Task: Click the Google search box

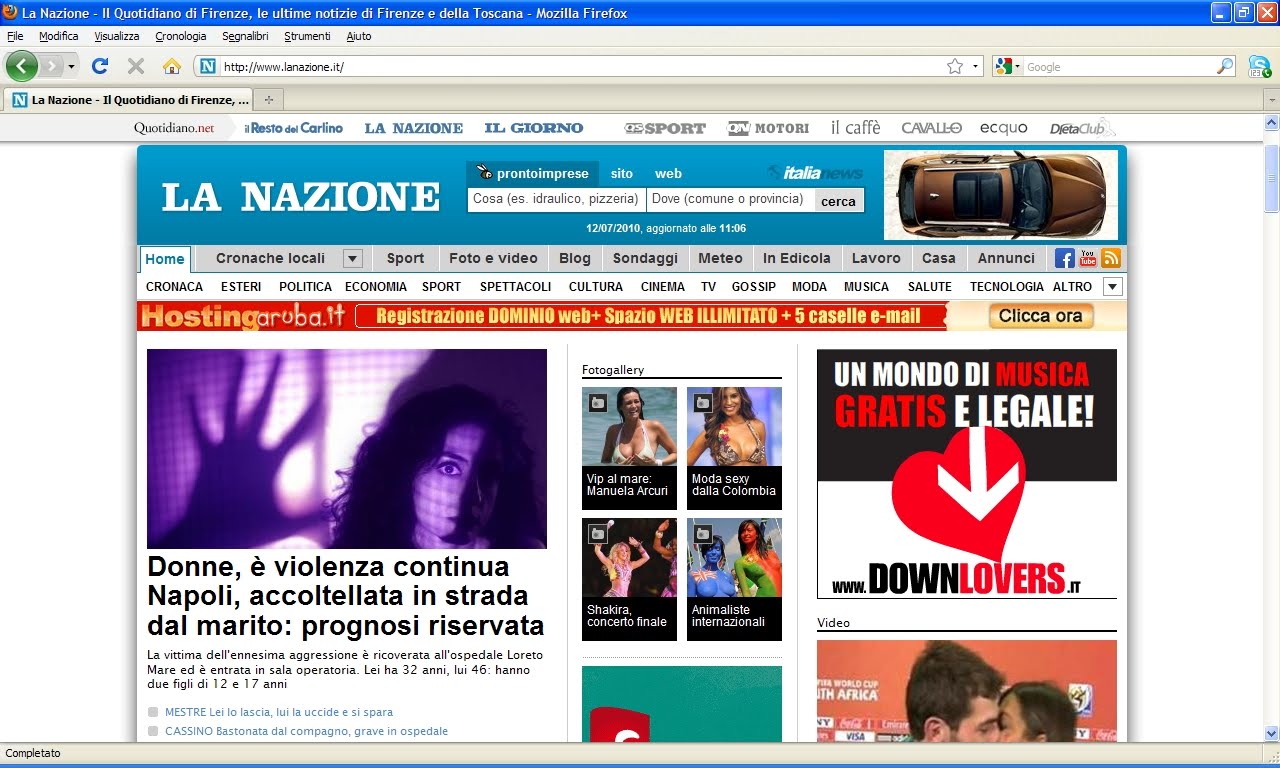Action: tap(1120, 66)
